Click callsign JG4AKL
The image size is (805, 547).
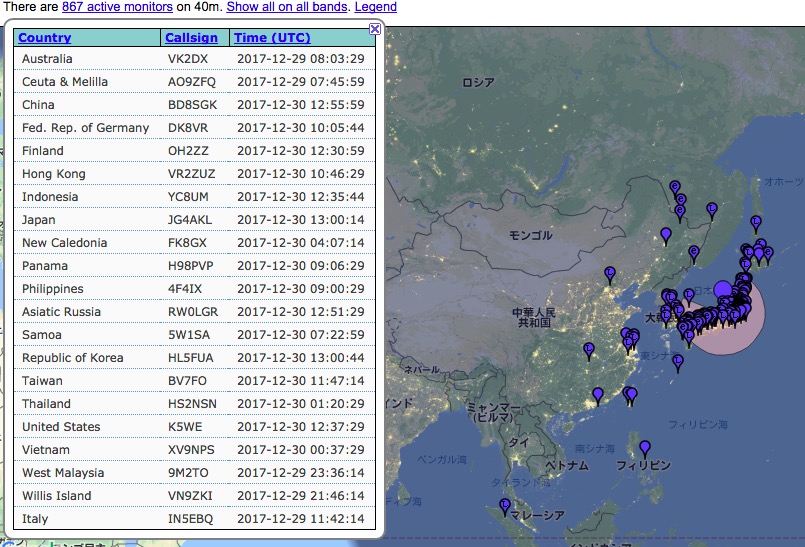click(x=190, y=220)
